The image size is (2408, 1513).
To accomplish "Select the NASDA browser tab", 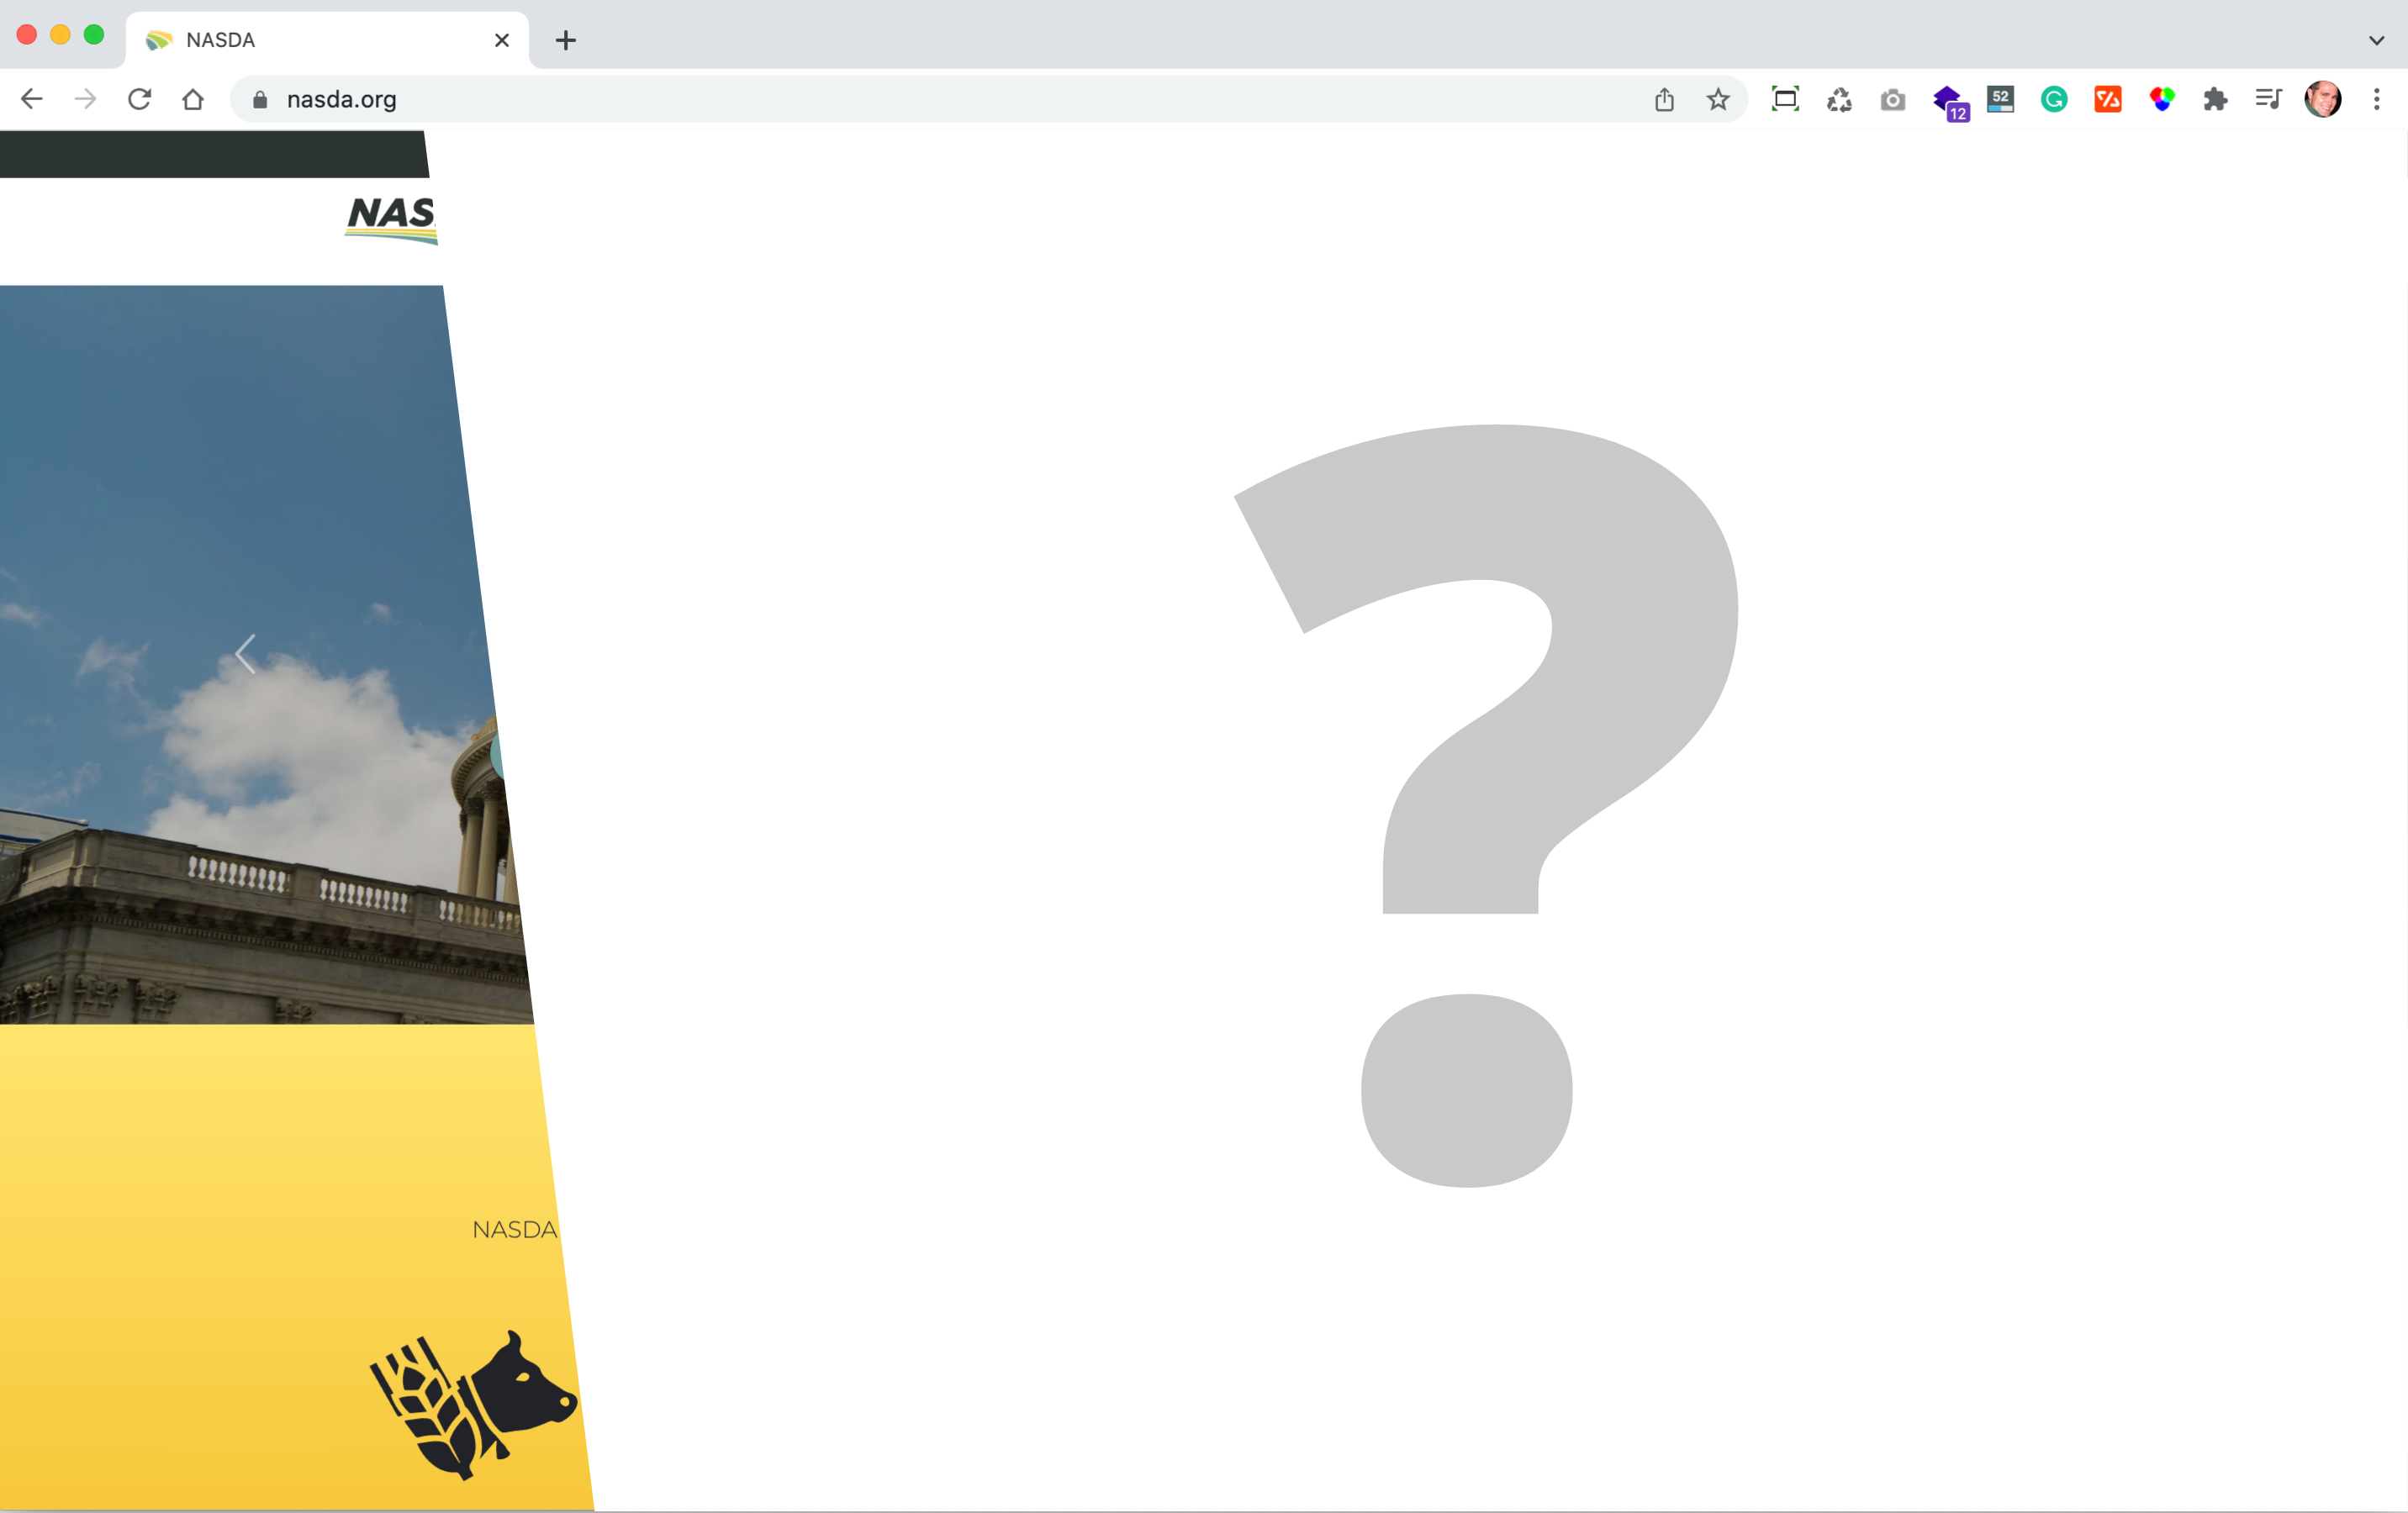I will [x=320, y=40].
